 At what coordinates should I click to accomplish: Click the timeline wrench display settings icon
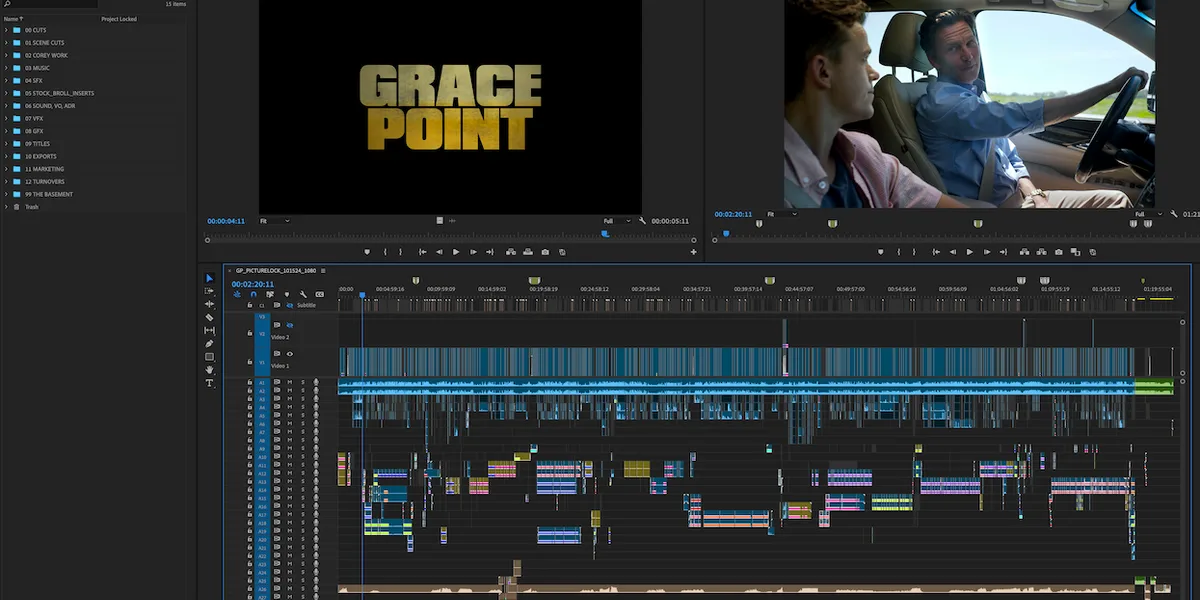(303, 294)
